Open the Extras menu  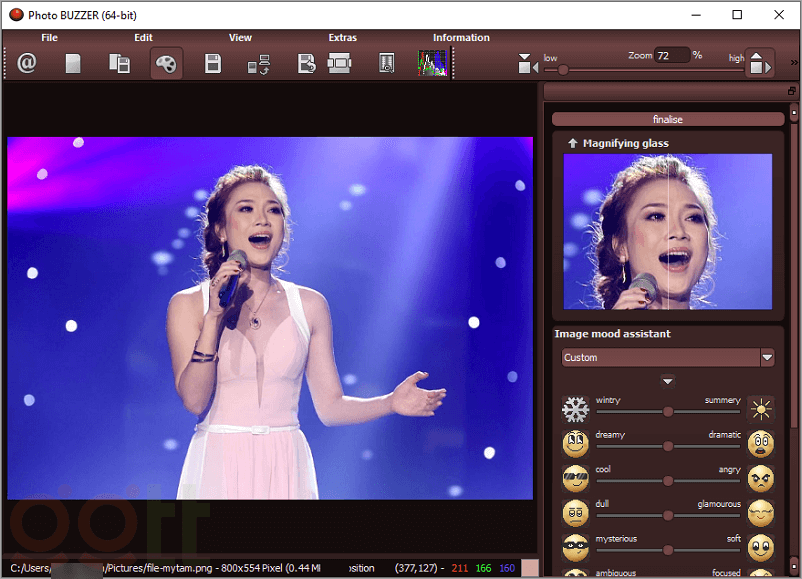tap(342, 38)
